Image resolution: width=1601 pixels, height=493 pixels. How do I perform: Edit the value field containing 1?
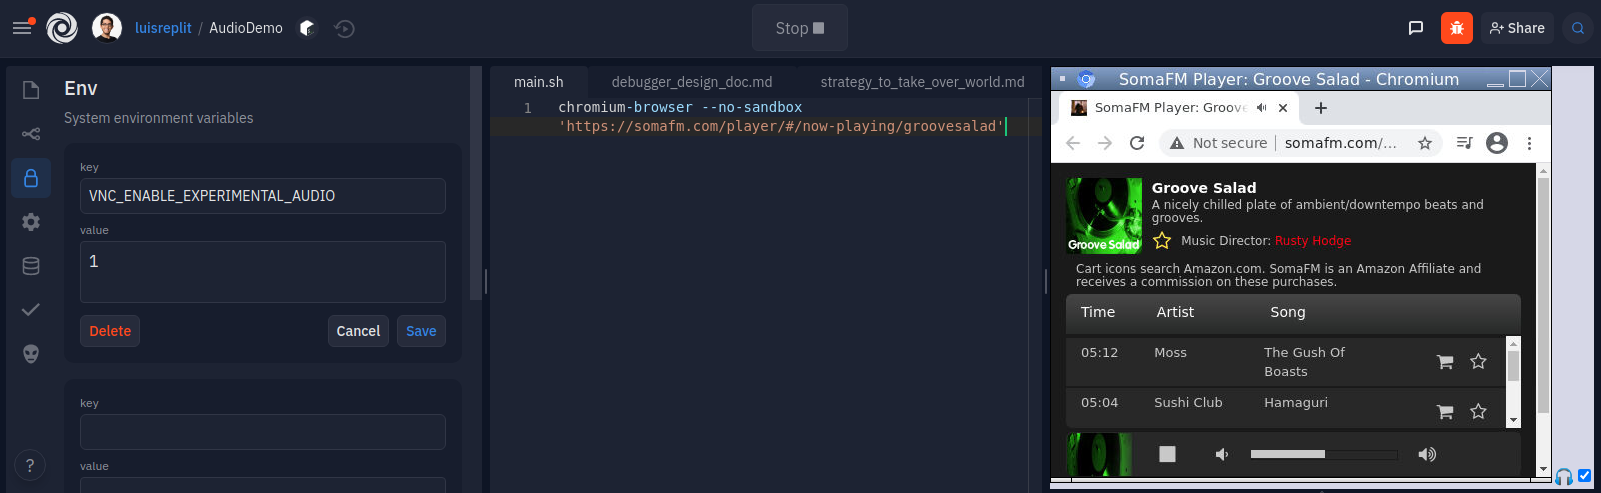(x=263, y=272)
